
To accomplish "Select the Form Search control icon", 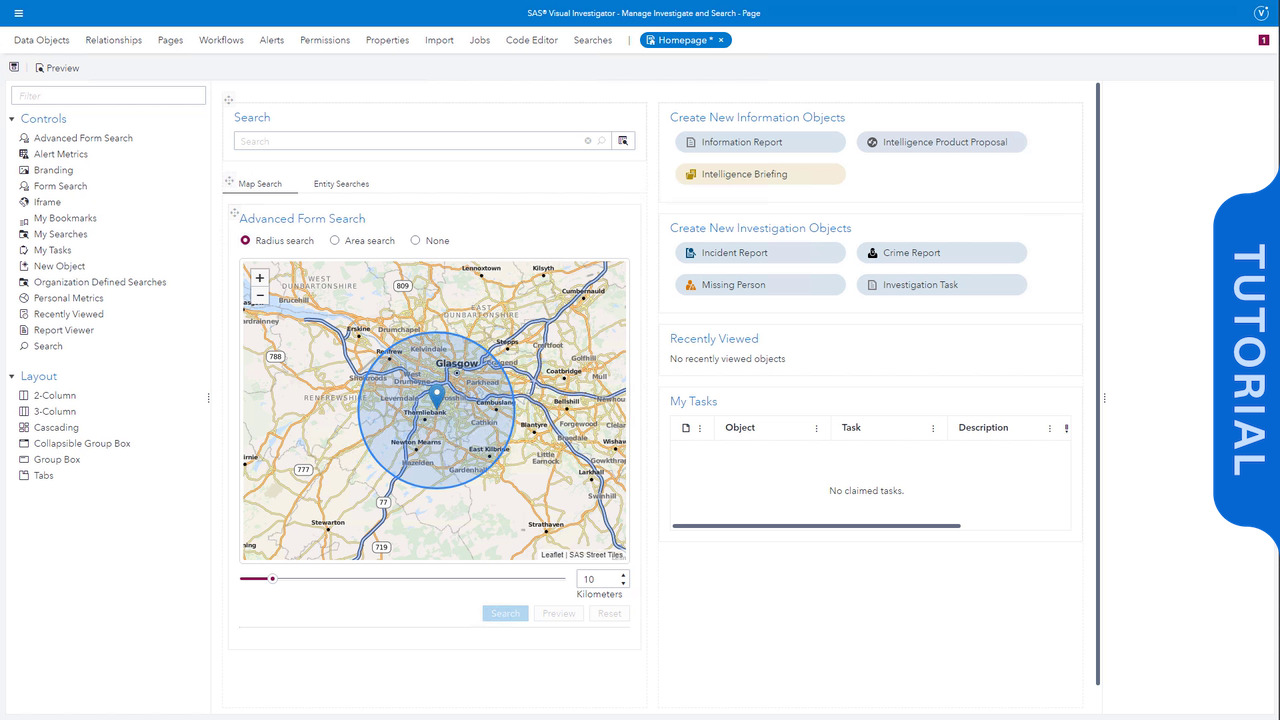I will pyautogui.click(x=25, y=186).
